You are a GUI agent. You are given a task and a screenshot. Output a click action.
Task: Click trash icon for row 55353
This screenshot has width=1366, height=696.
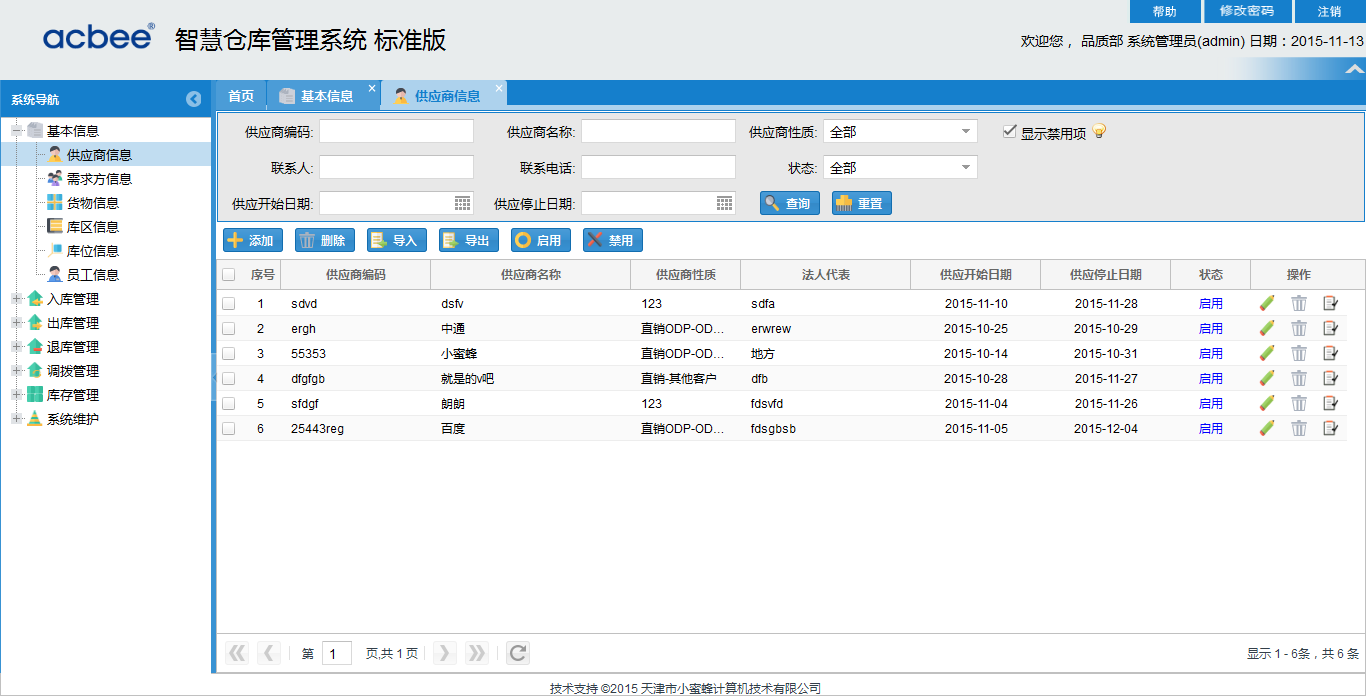(x=1299, y=353)
